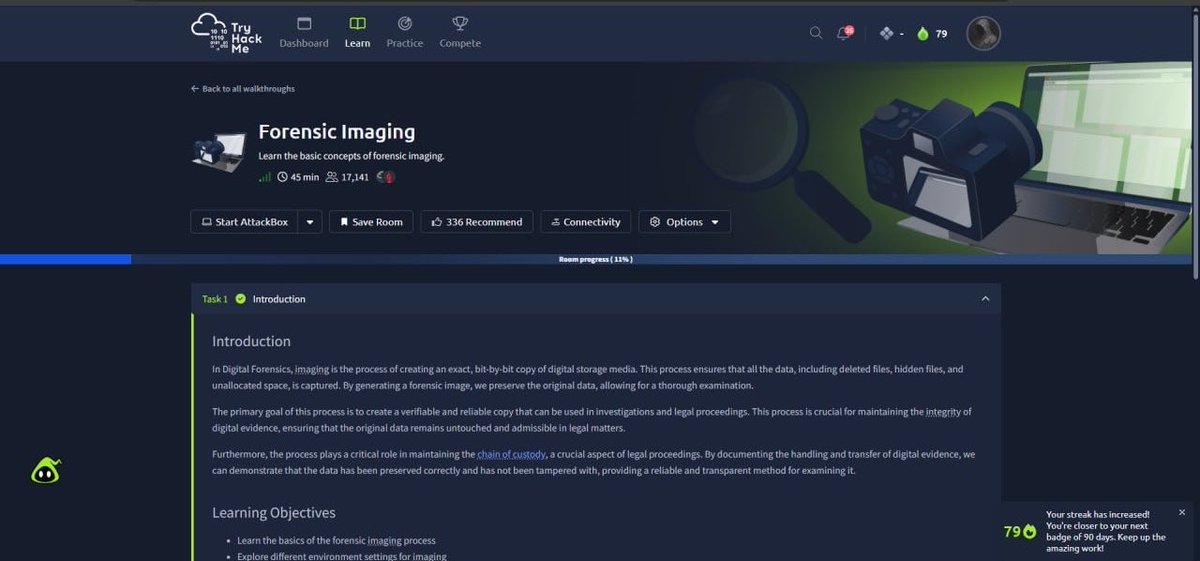Start the AttackBox

244,222
